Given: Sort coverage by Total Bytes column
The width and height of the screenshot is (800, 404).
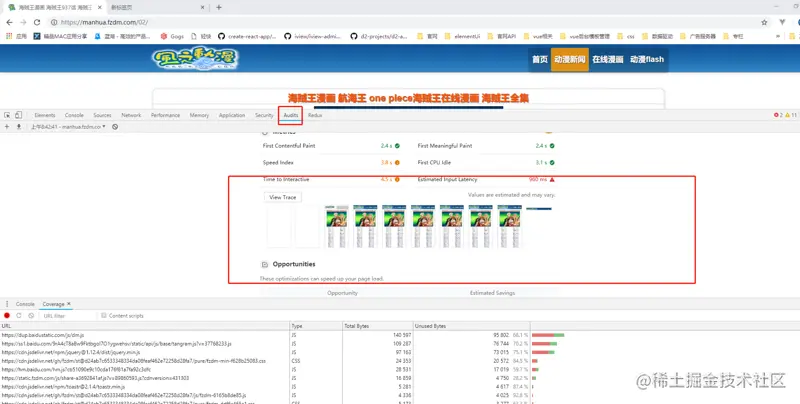Looking at the screenshot, I should (378, 326).
